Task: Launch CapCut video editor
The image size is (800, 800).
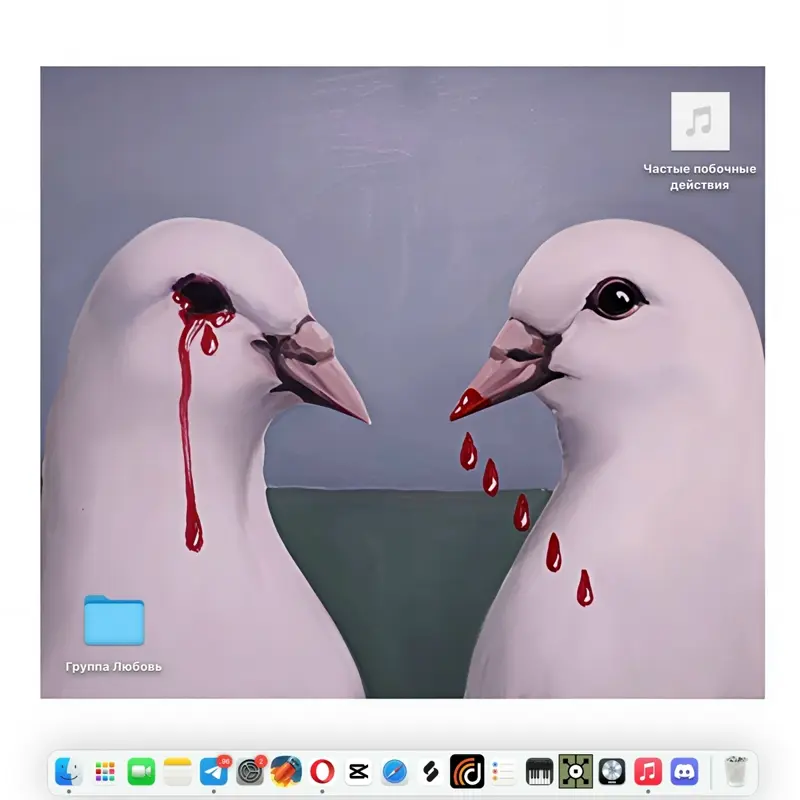Action: [359, 771]
